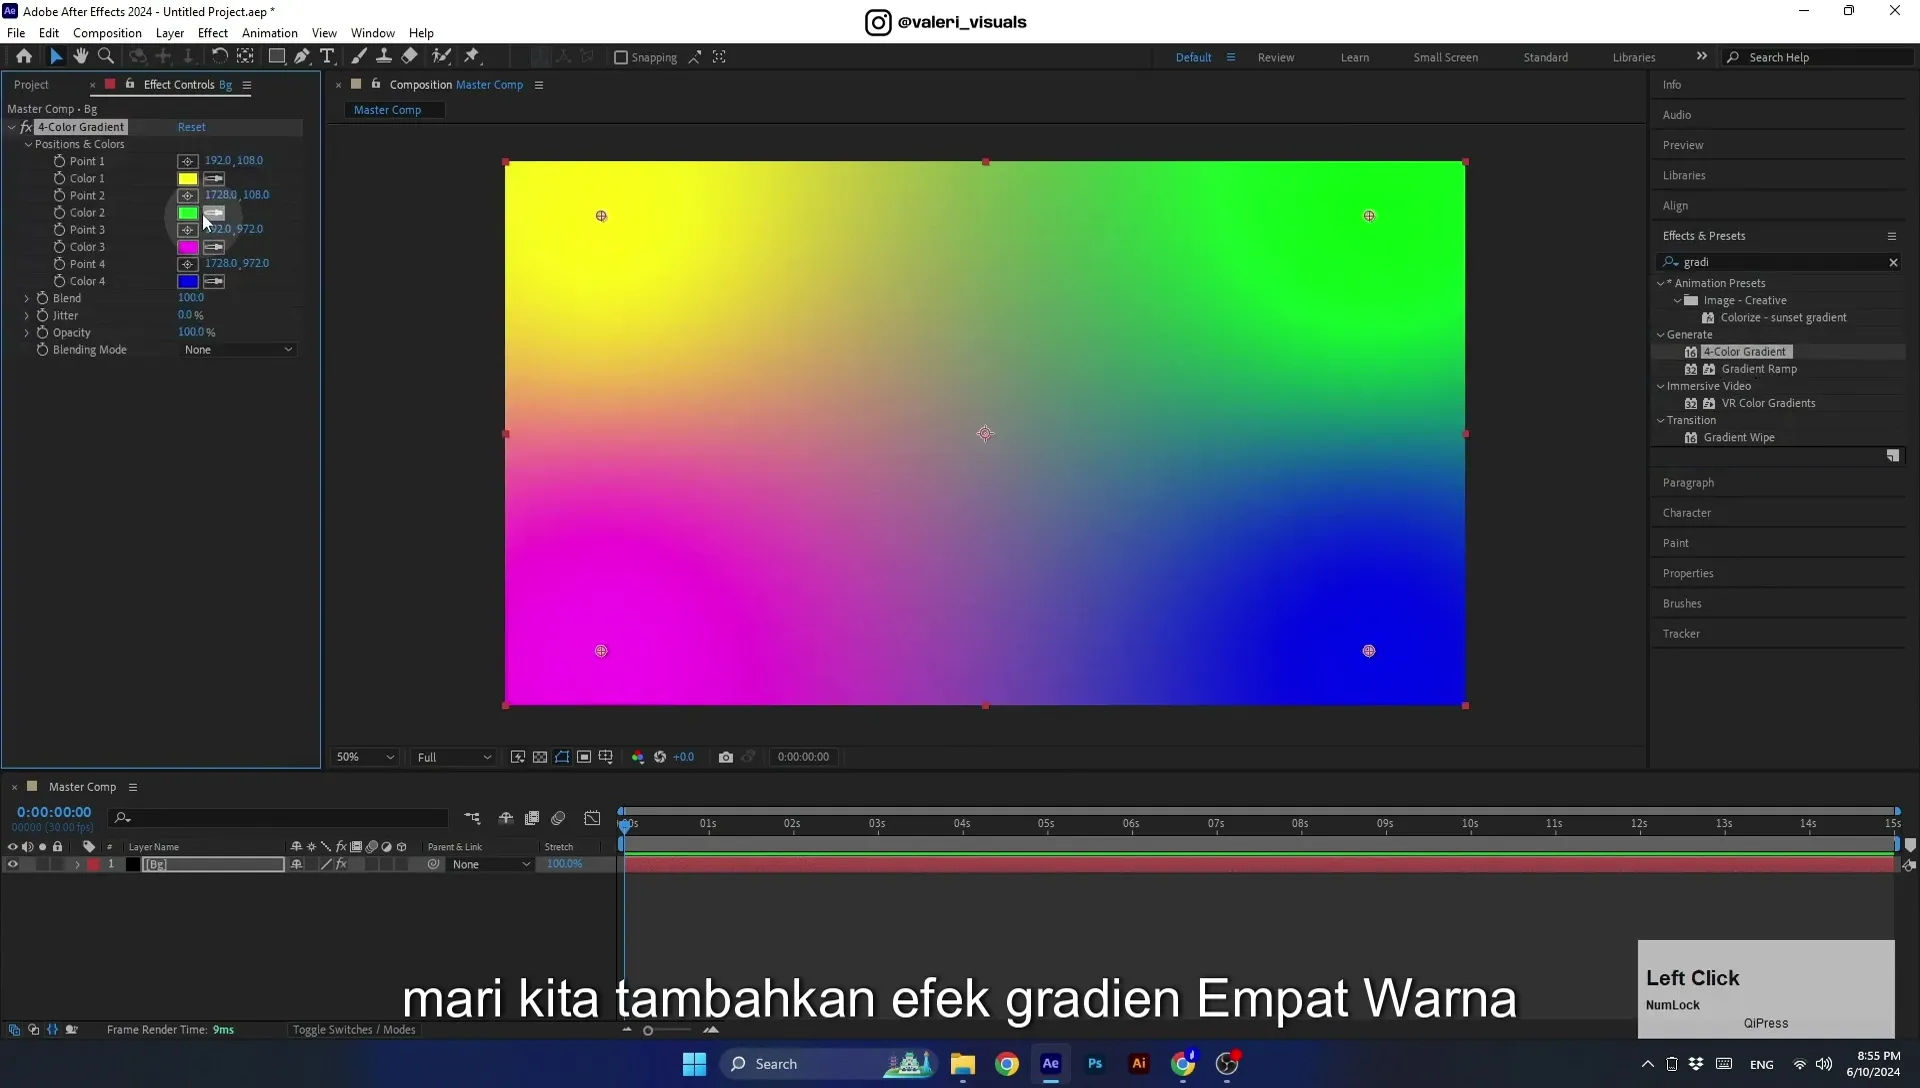Switch to the Project tab

click(x=32, y=85)
